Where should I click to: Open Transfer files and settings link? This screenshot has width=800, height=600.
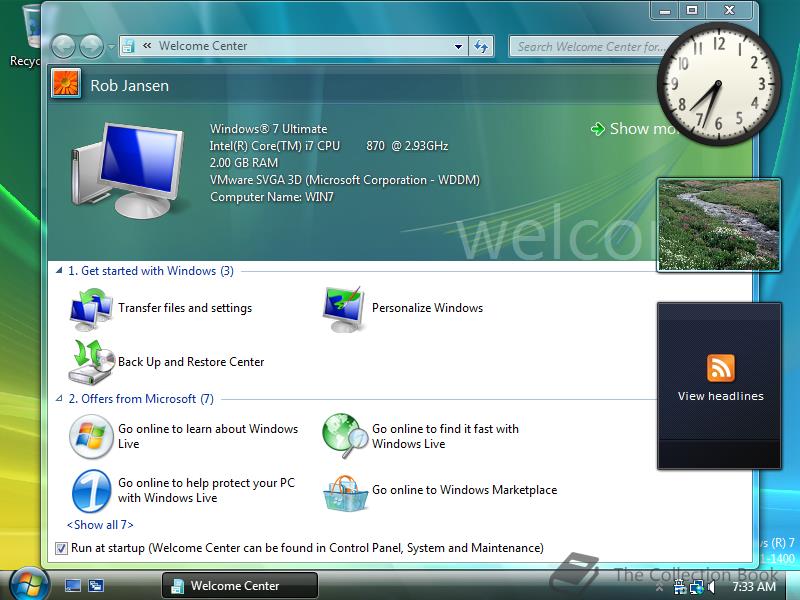tap(185, 308)
